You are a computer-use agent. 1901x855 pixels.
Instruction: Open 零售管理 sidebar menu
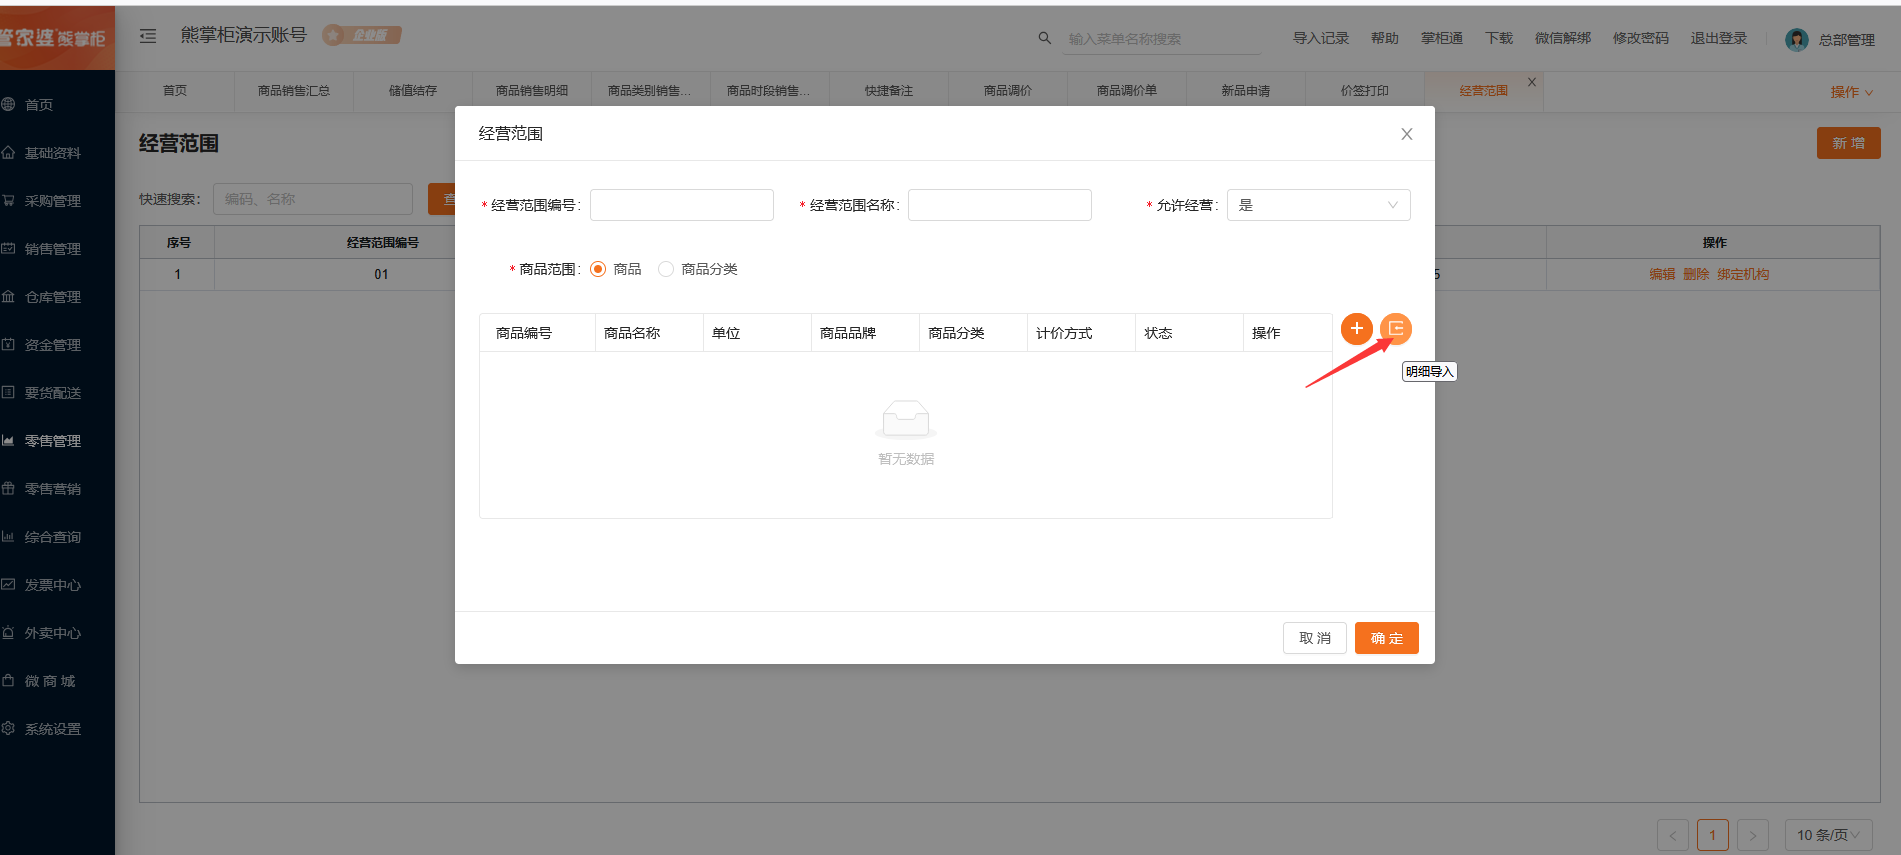(x=52, y=441)
